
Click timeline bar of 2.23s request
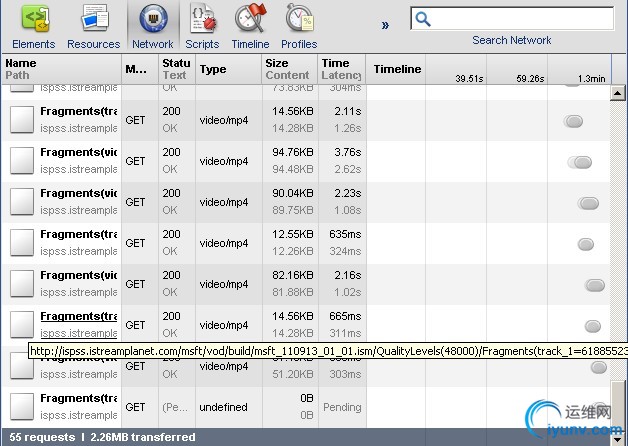point(588,203)
